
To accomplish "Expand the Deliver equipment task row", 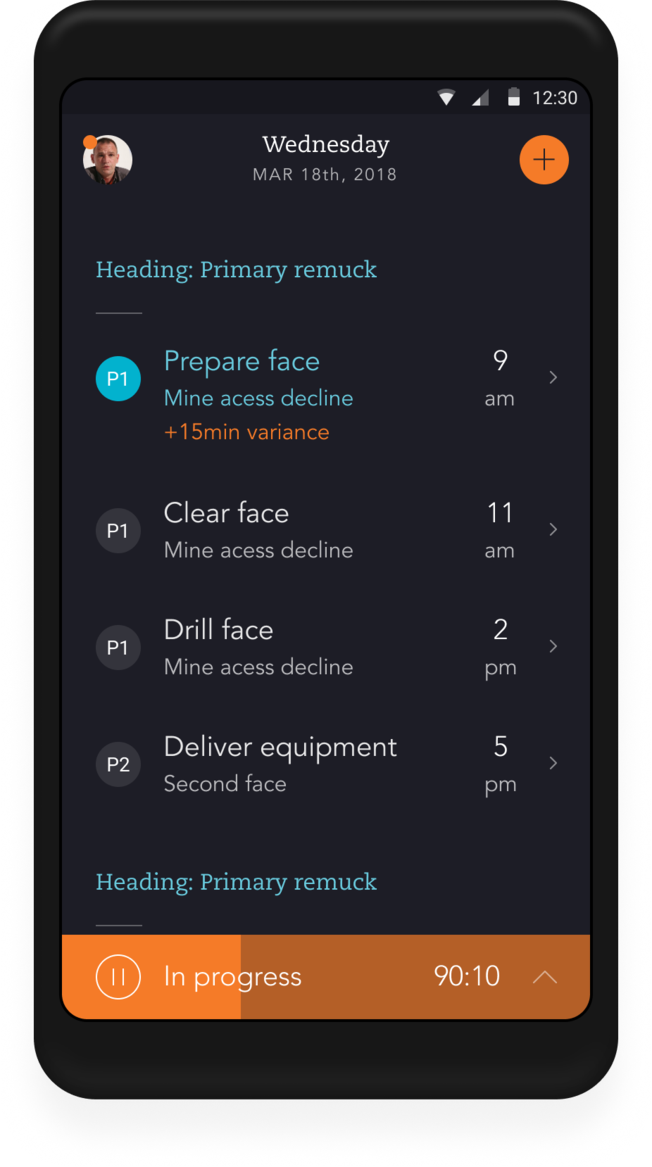I will [x=553, y=763].
